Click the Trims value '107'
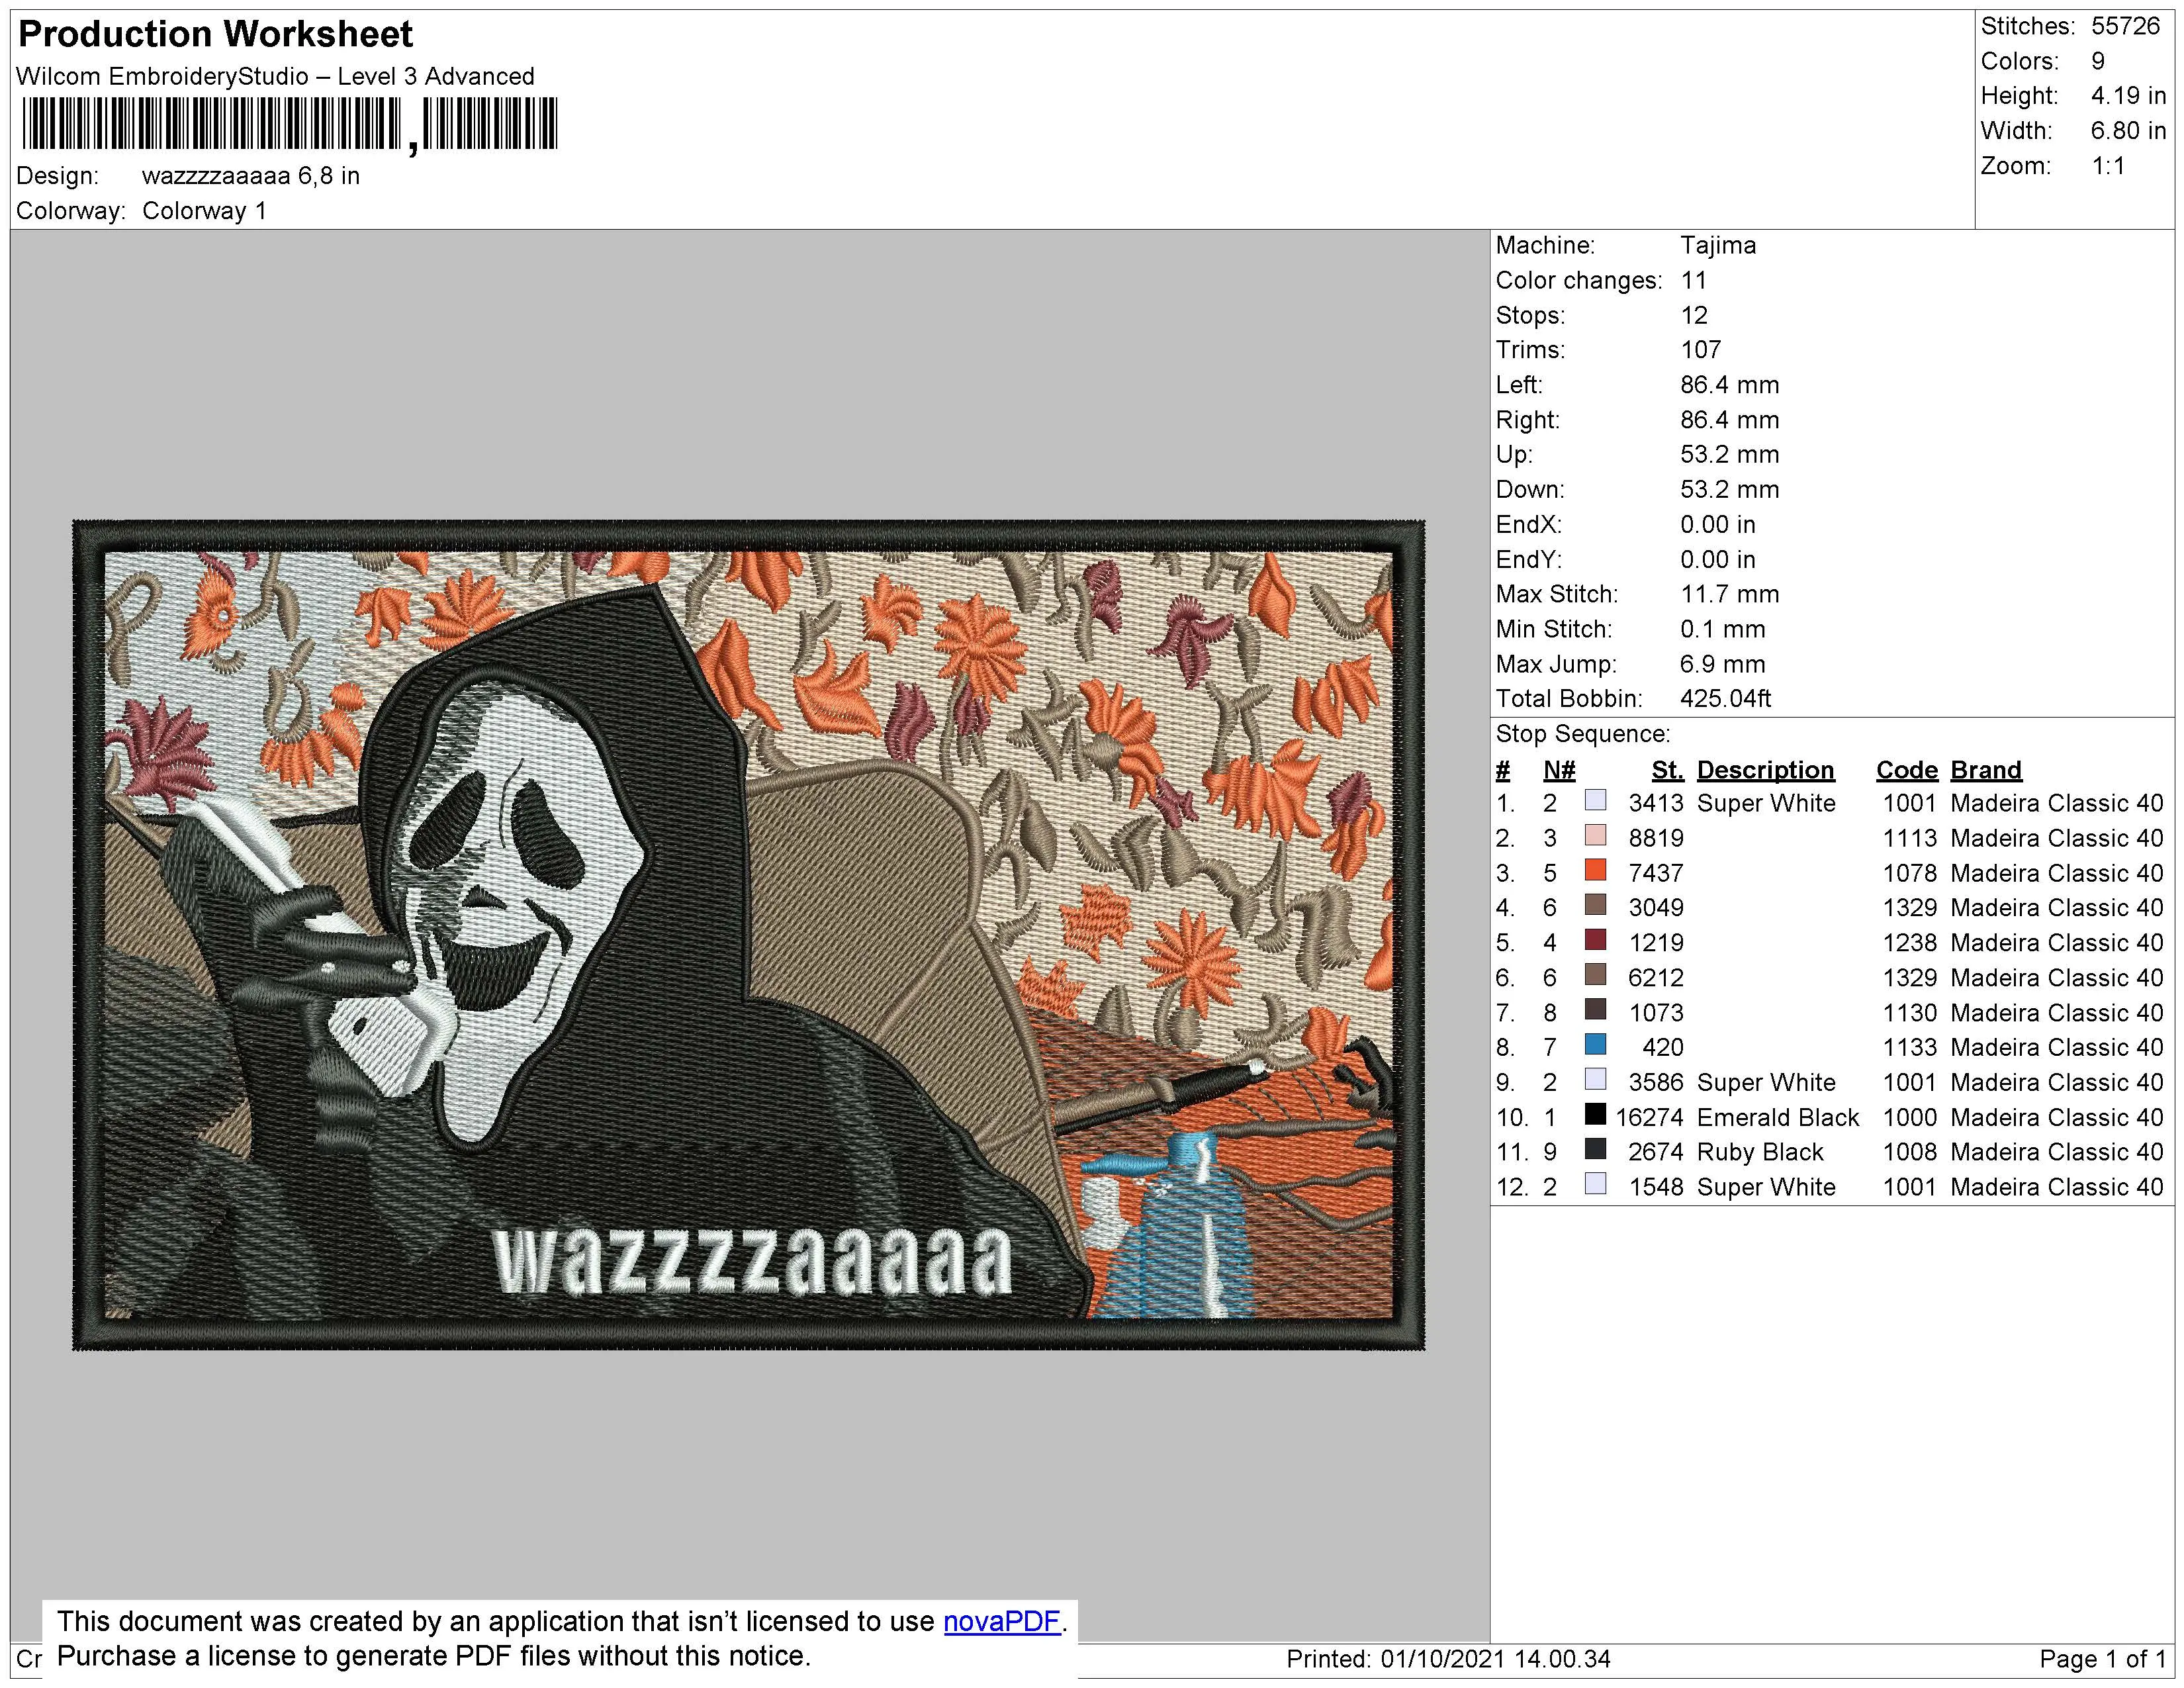Viewport: 2184px width, 1688px height. click(x=1700, y=350)
